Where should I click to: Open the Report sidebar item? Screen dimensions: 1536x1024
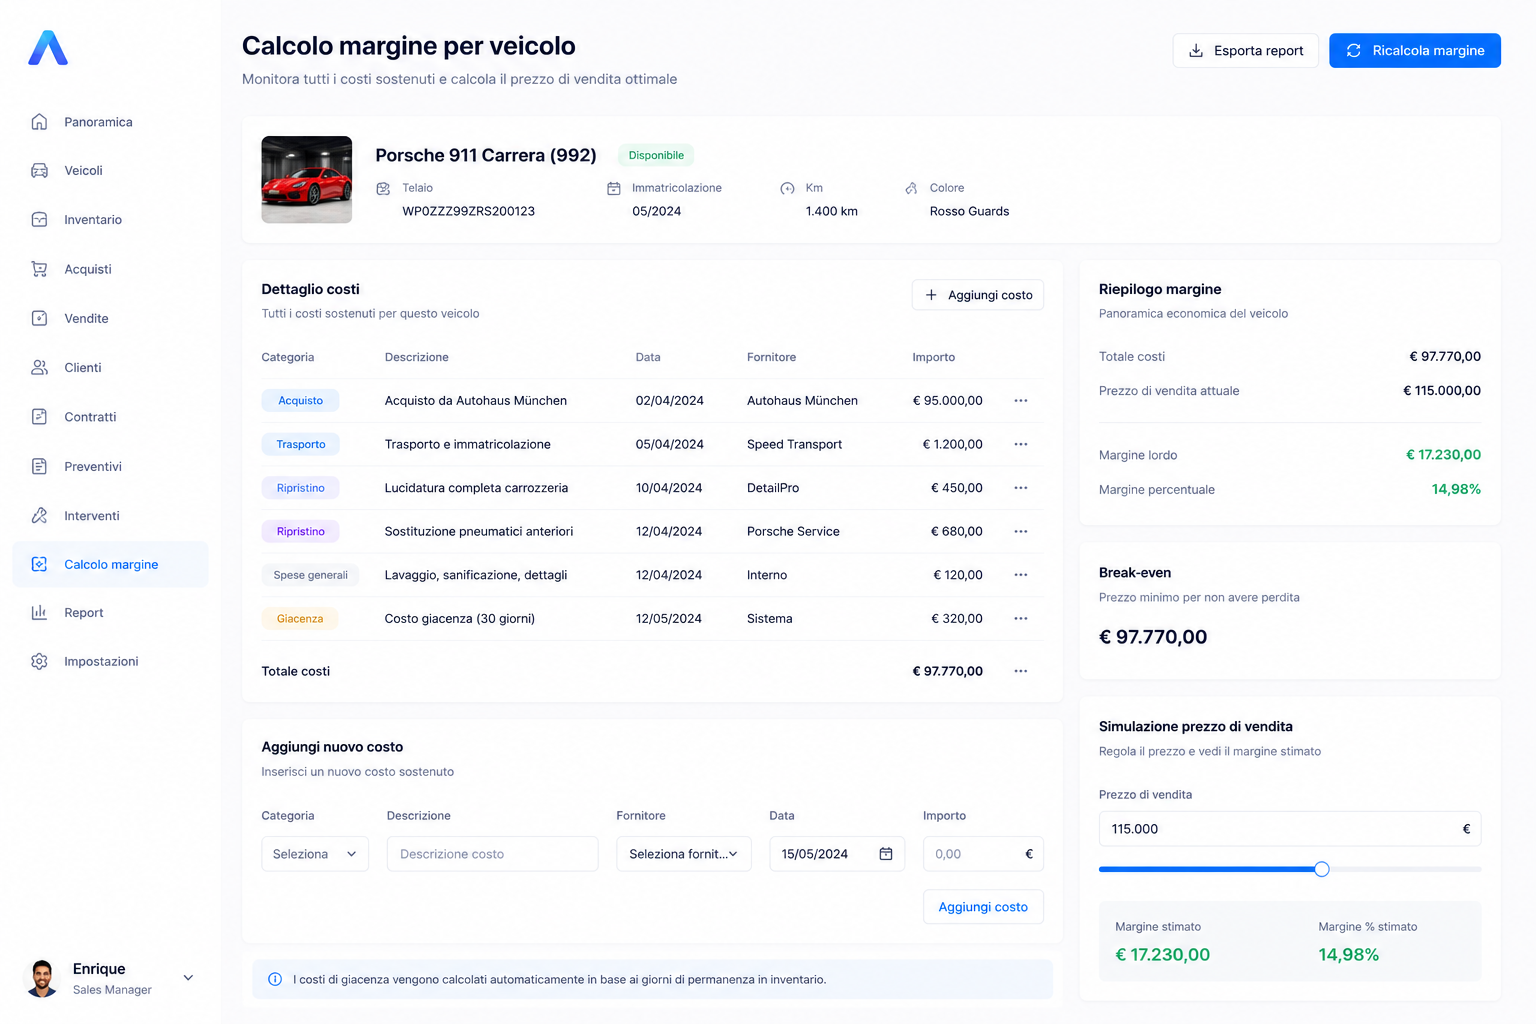[110, 613]
